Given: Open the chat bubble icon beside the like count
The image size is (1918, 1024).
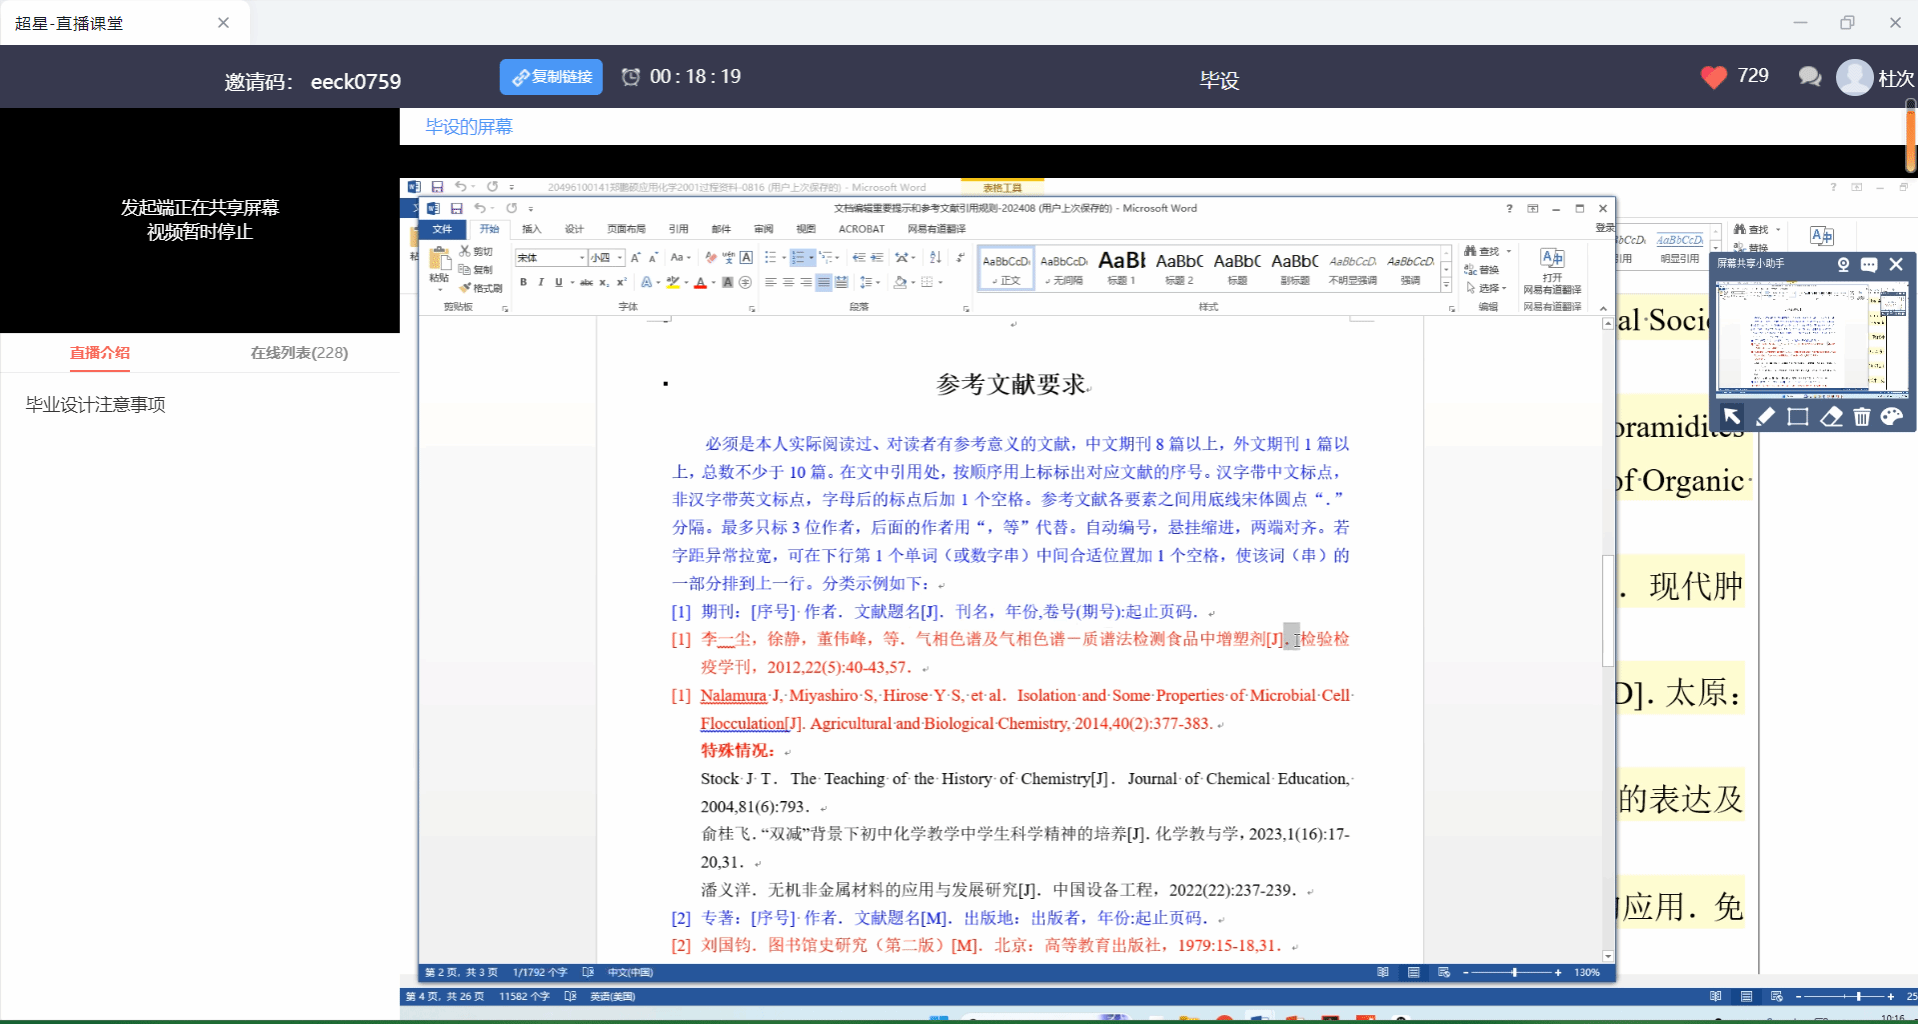Looking at the screenshot, I should tap(1809, 77).
